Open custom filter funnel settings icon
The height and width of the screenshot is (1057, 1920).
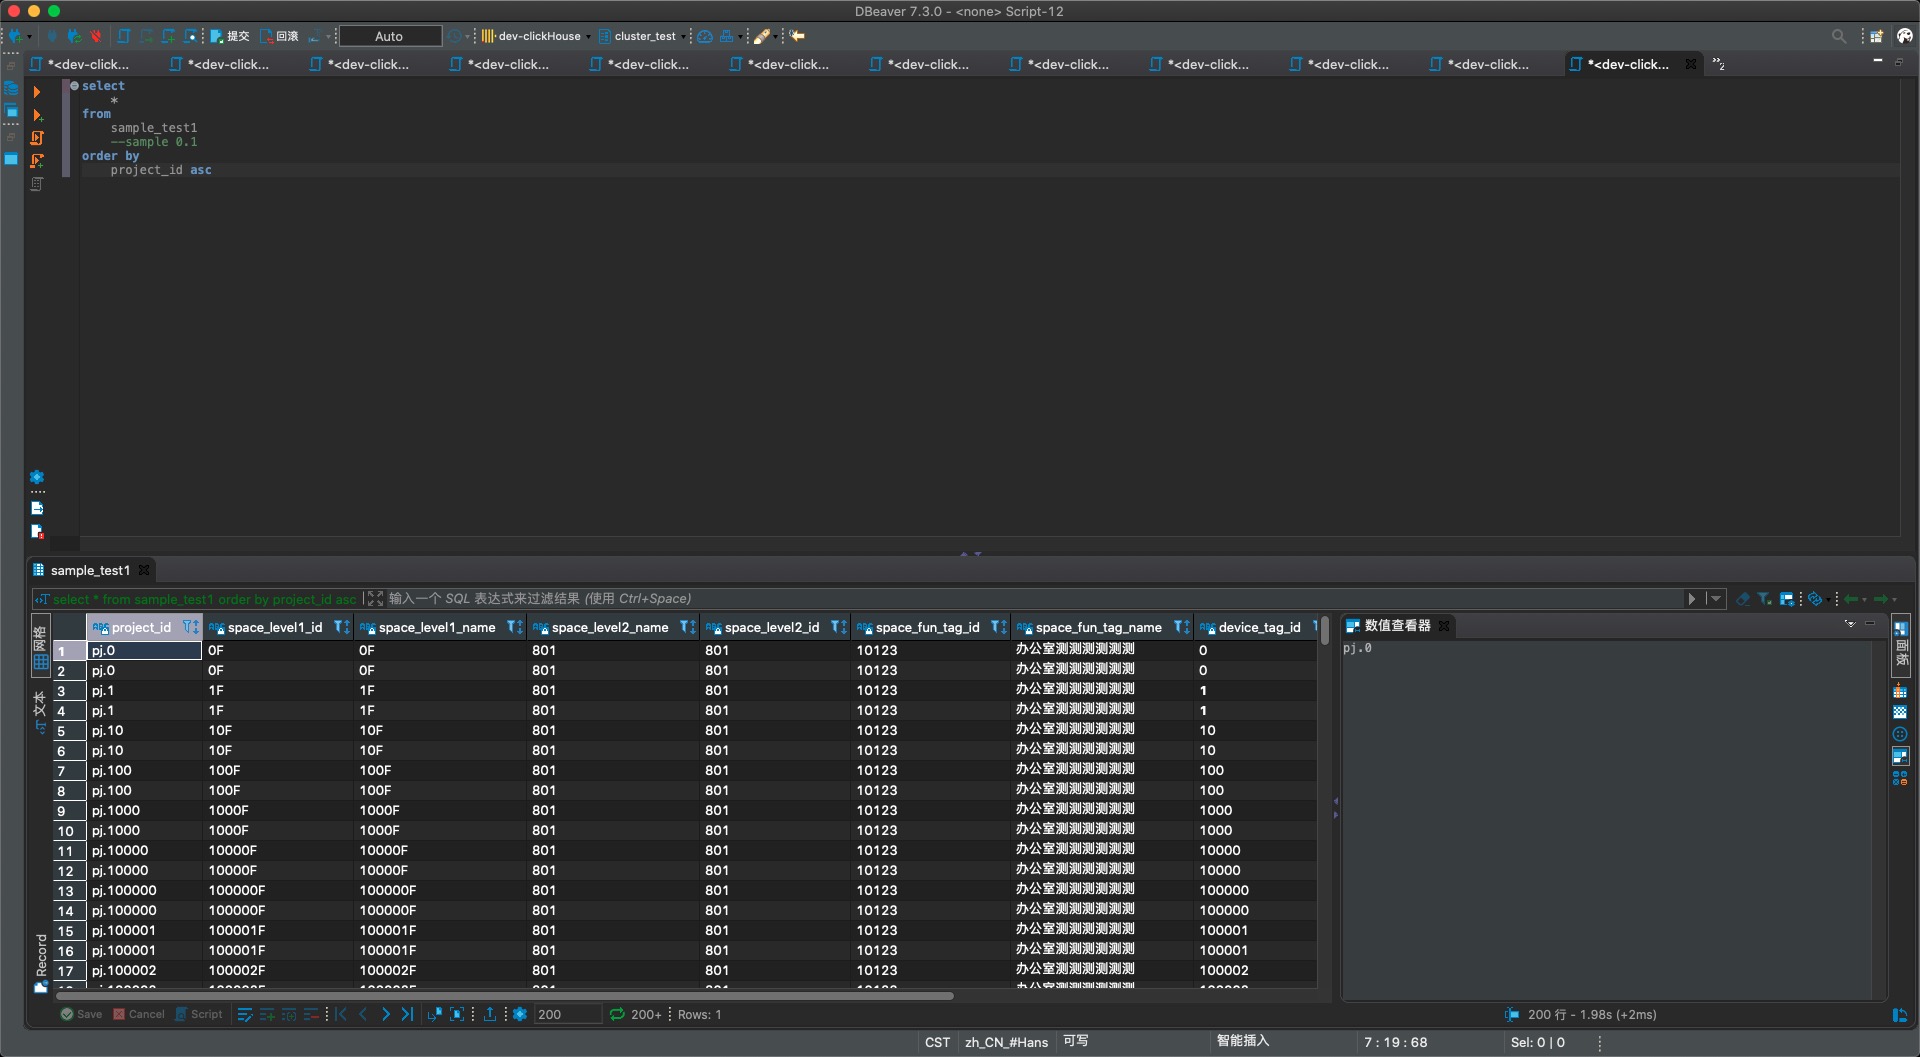[x=1765, y=599]
